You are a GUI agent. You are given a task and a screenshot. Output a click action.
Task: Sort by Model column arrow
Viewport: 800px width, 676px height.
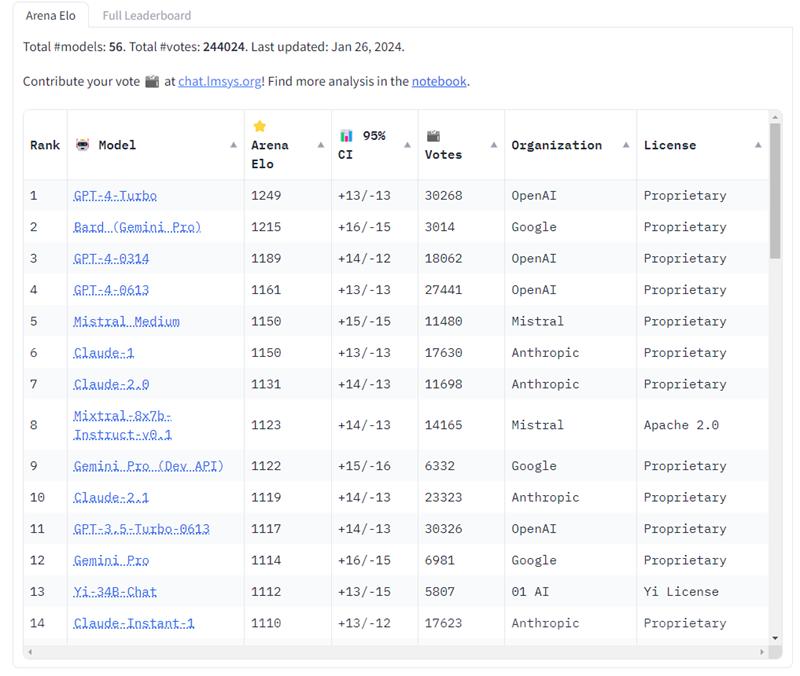tap(233, 145)
